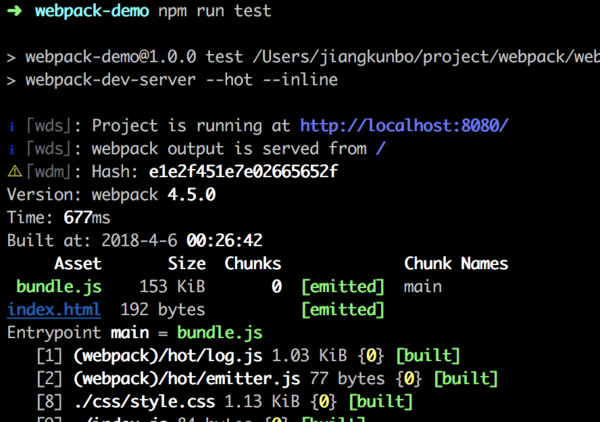
Task: Click the 'npm run test' command text
Action: pyautogui.click(x=215, y=11)
